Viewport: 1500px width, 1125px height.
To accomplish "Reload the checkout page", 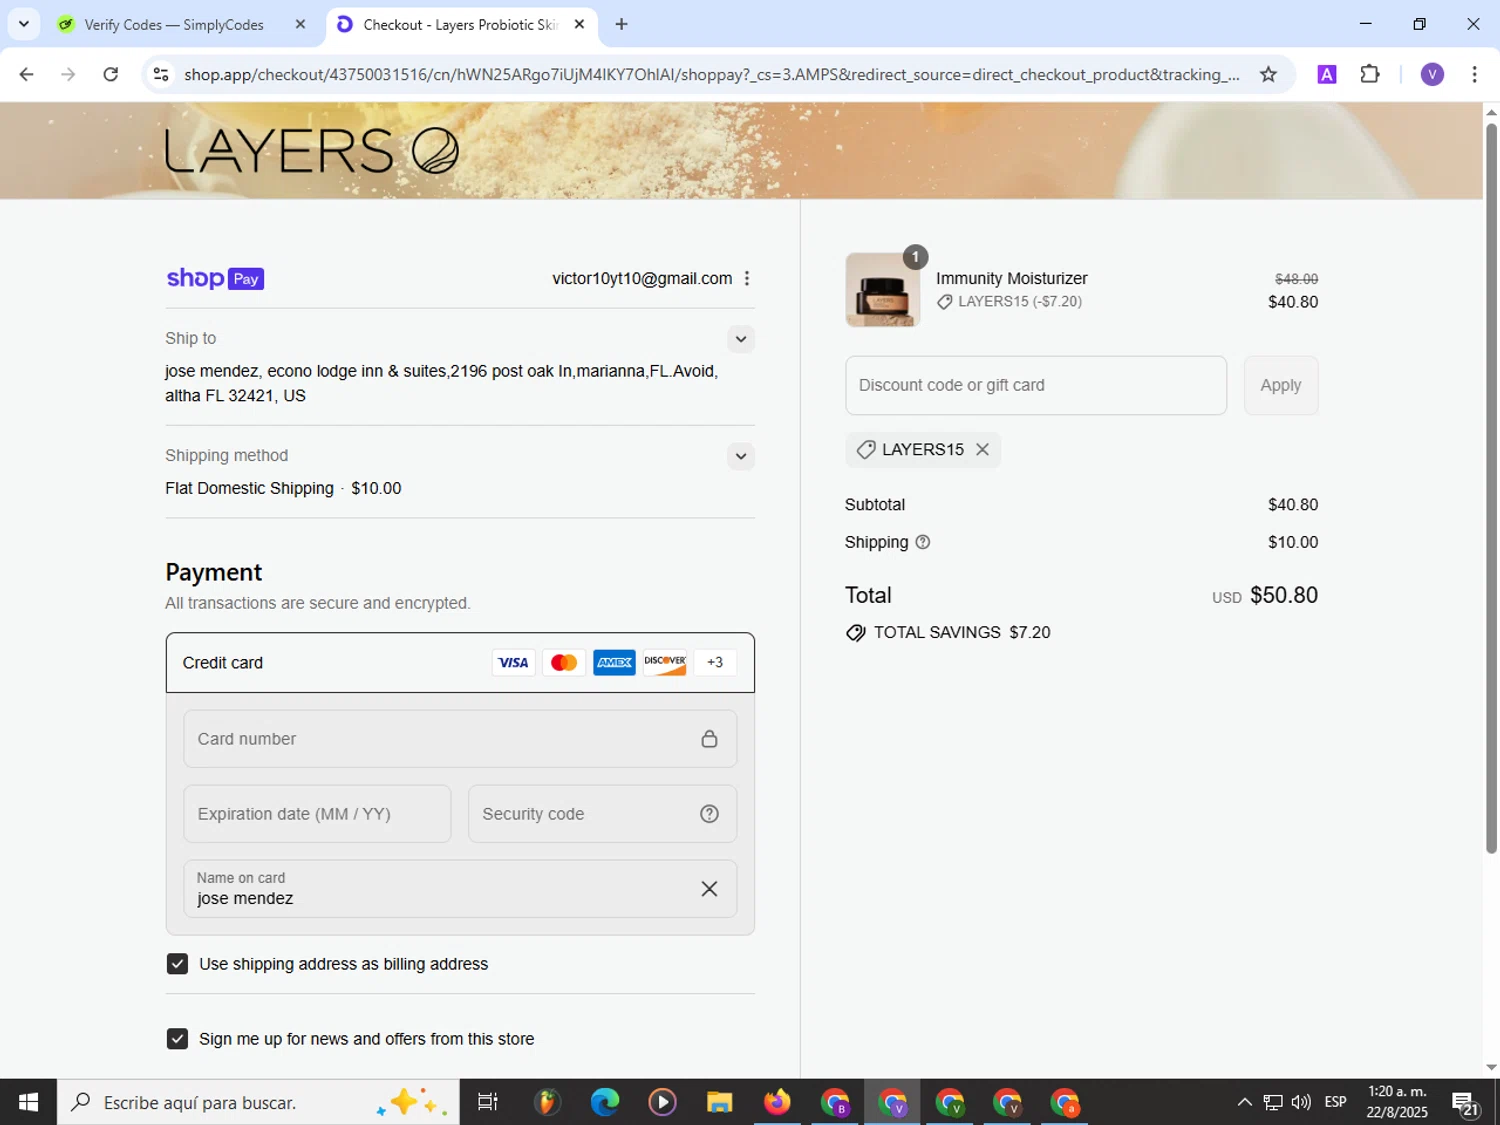I will pos(111,74).
